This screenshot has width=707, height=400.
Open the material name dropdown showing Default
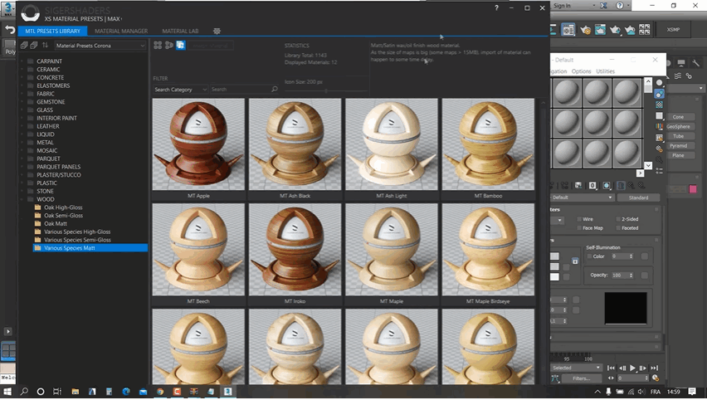[x=582, y=198]
